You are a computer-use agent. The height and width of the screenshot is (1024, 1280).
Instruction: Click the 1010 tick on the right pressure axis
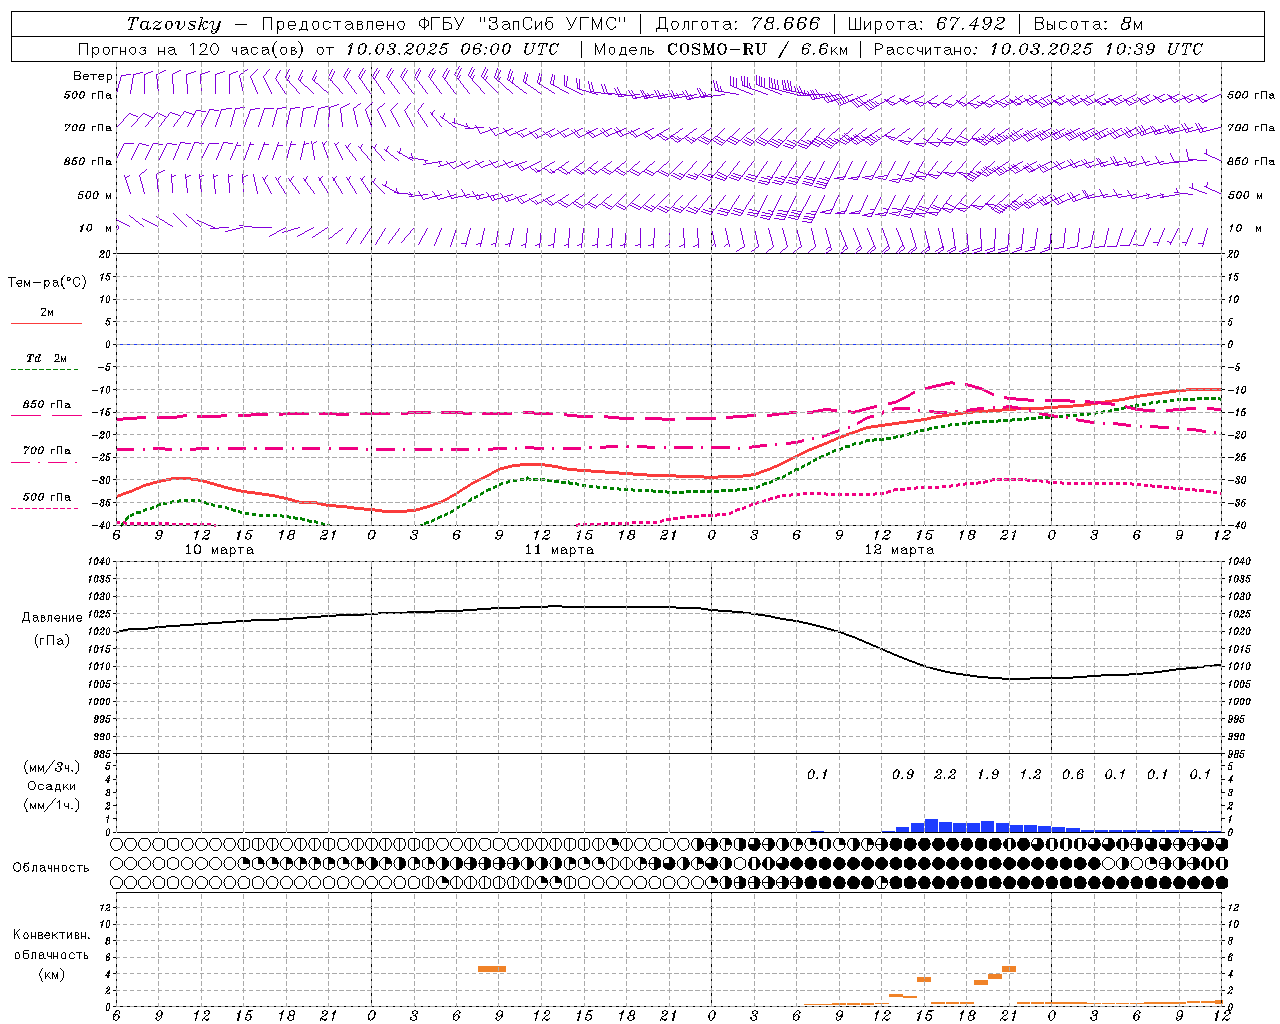pos(1239,667)
